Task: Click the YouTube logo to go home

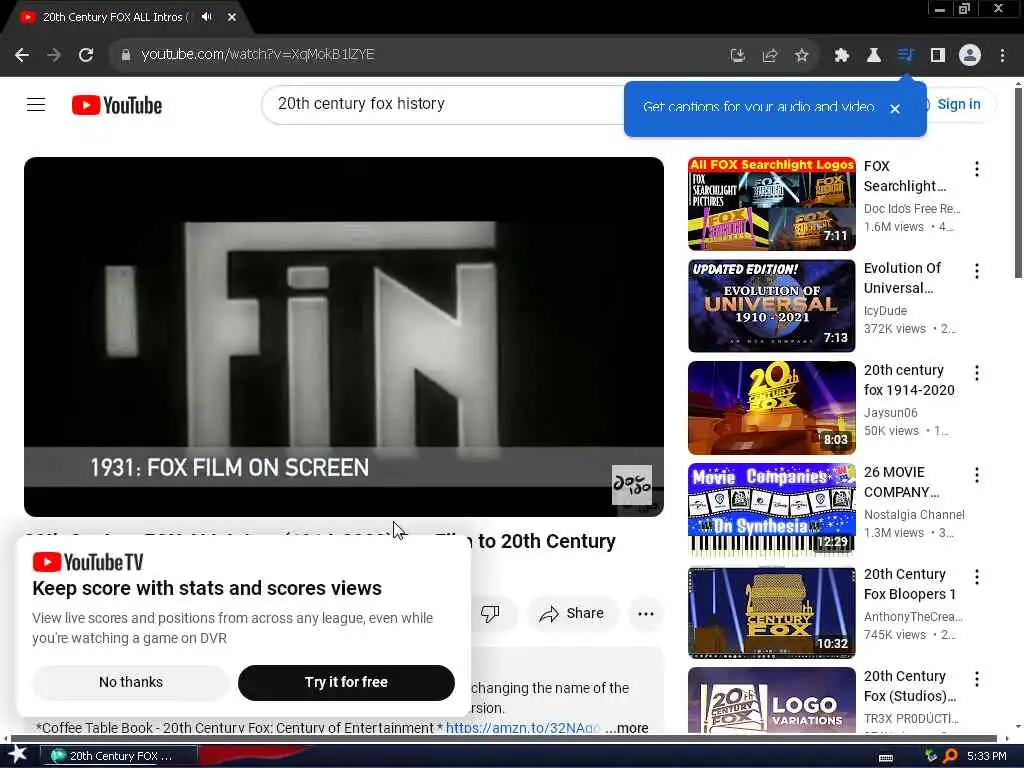Action: point(117,105)
